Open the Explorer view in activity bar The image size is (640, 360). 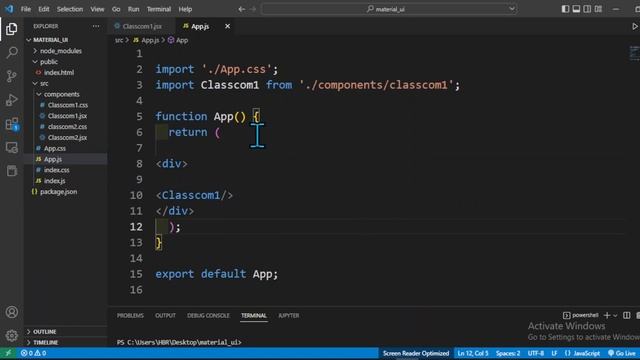pyautogui.click(x=11, y=29)
